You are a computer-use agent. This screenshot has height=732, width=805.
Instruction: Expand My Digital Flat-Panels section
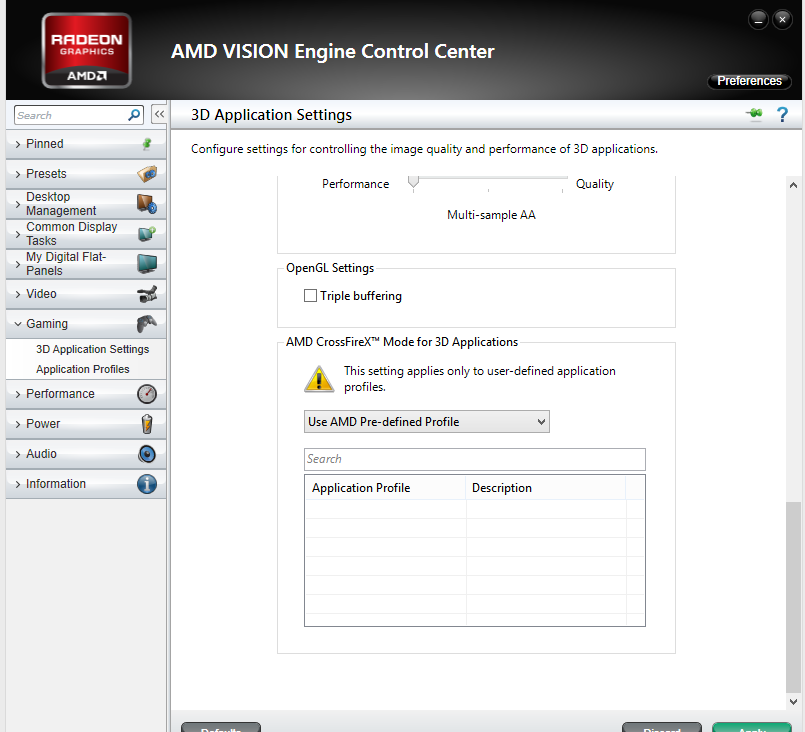86,264
